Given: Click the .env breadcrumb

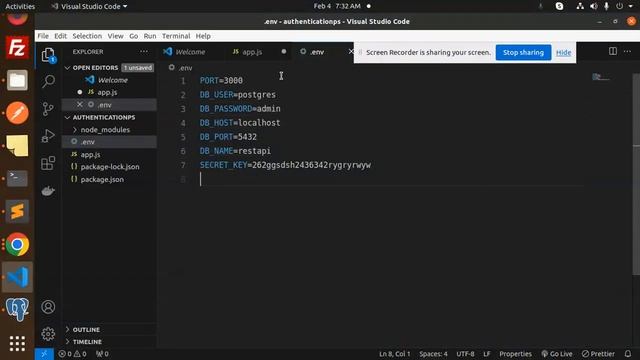Looking at the screenshot, I should click(181, 68).
